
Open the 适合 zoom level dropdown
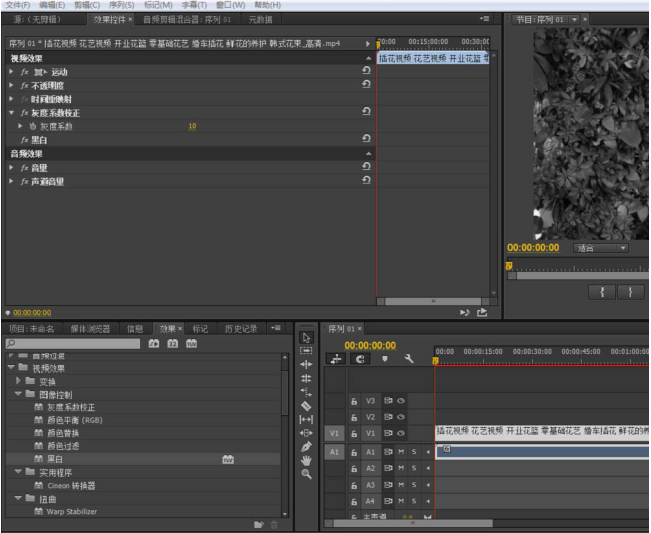(600, 248)
